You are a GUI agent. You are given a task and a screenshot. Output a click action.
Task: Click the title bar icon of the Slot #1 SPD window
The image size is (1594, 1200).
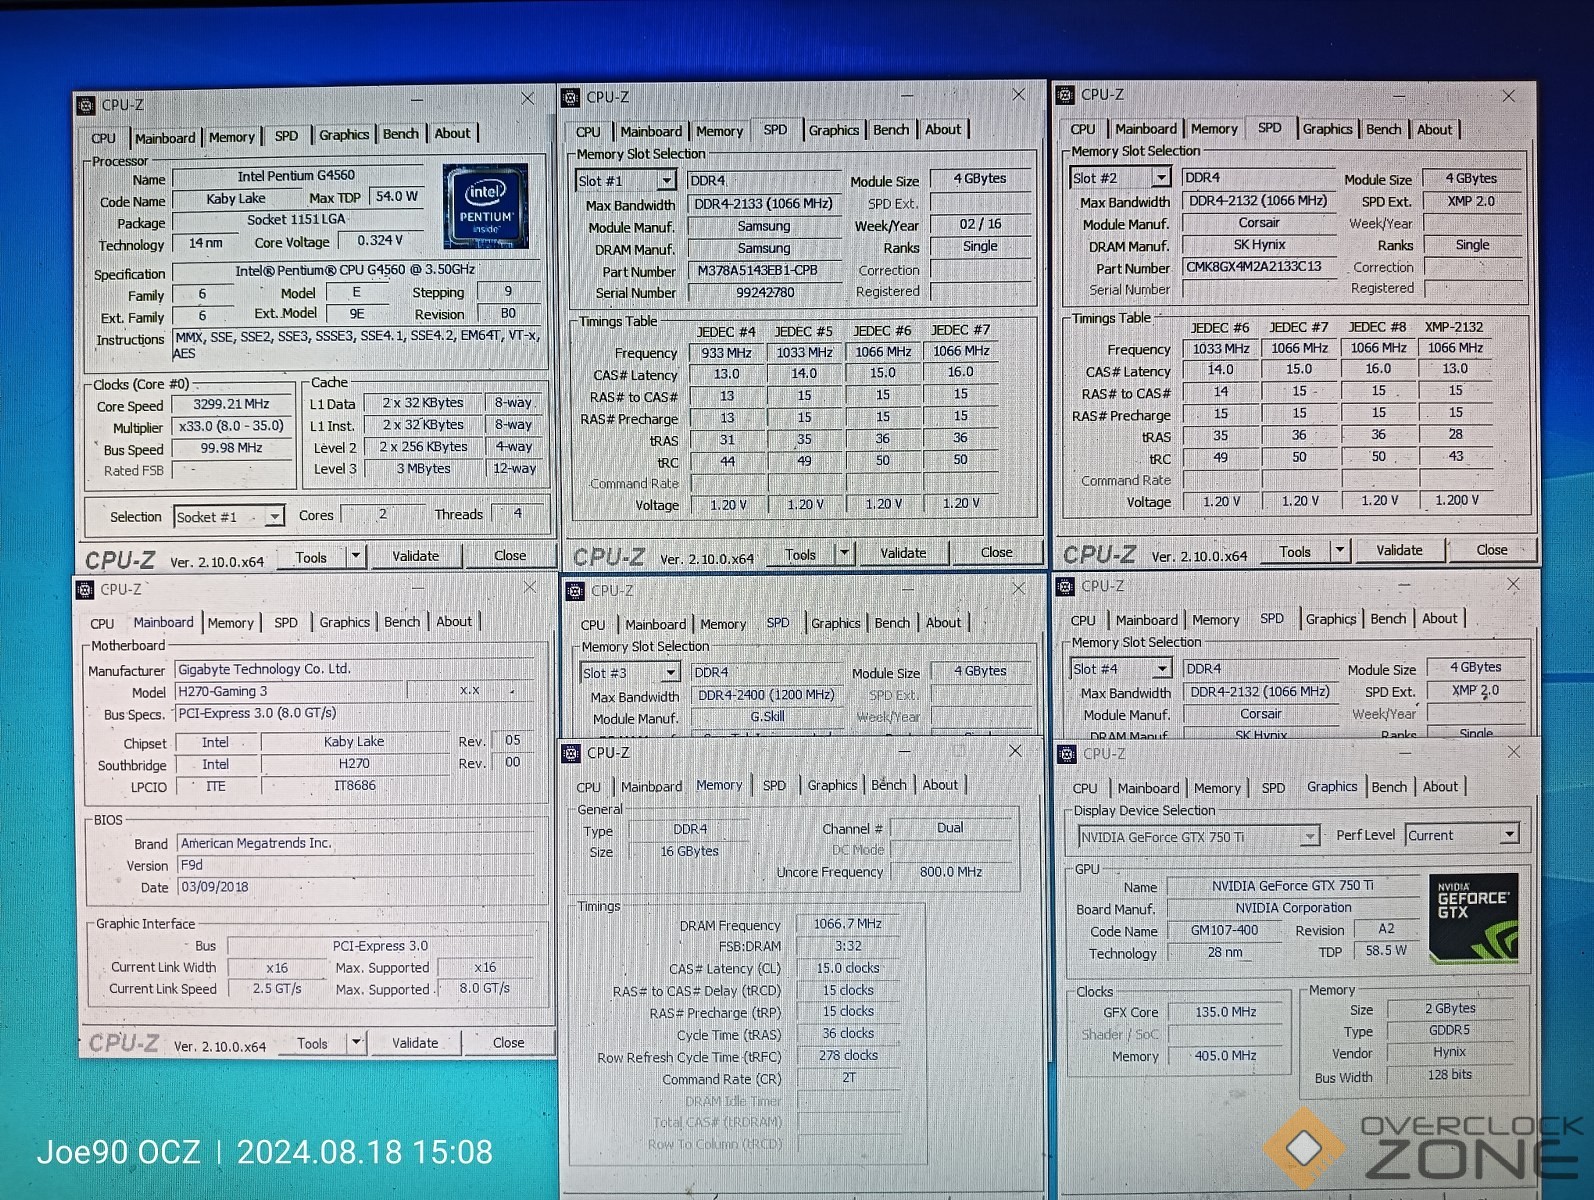(571, 98)
